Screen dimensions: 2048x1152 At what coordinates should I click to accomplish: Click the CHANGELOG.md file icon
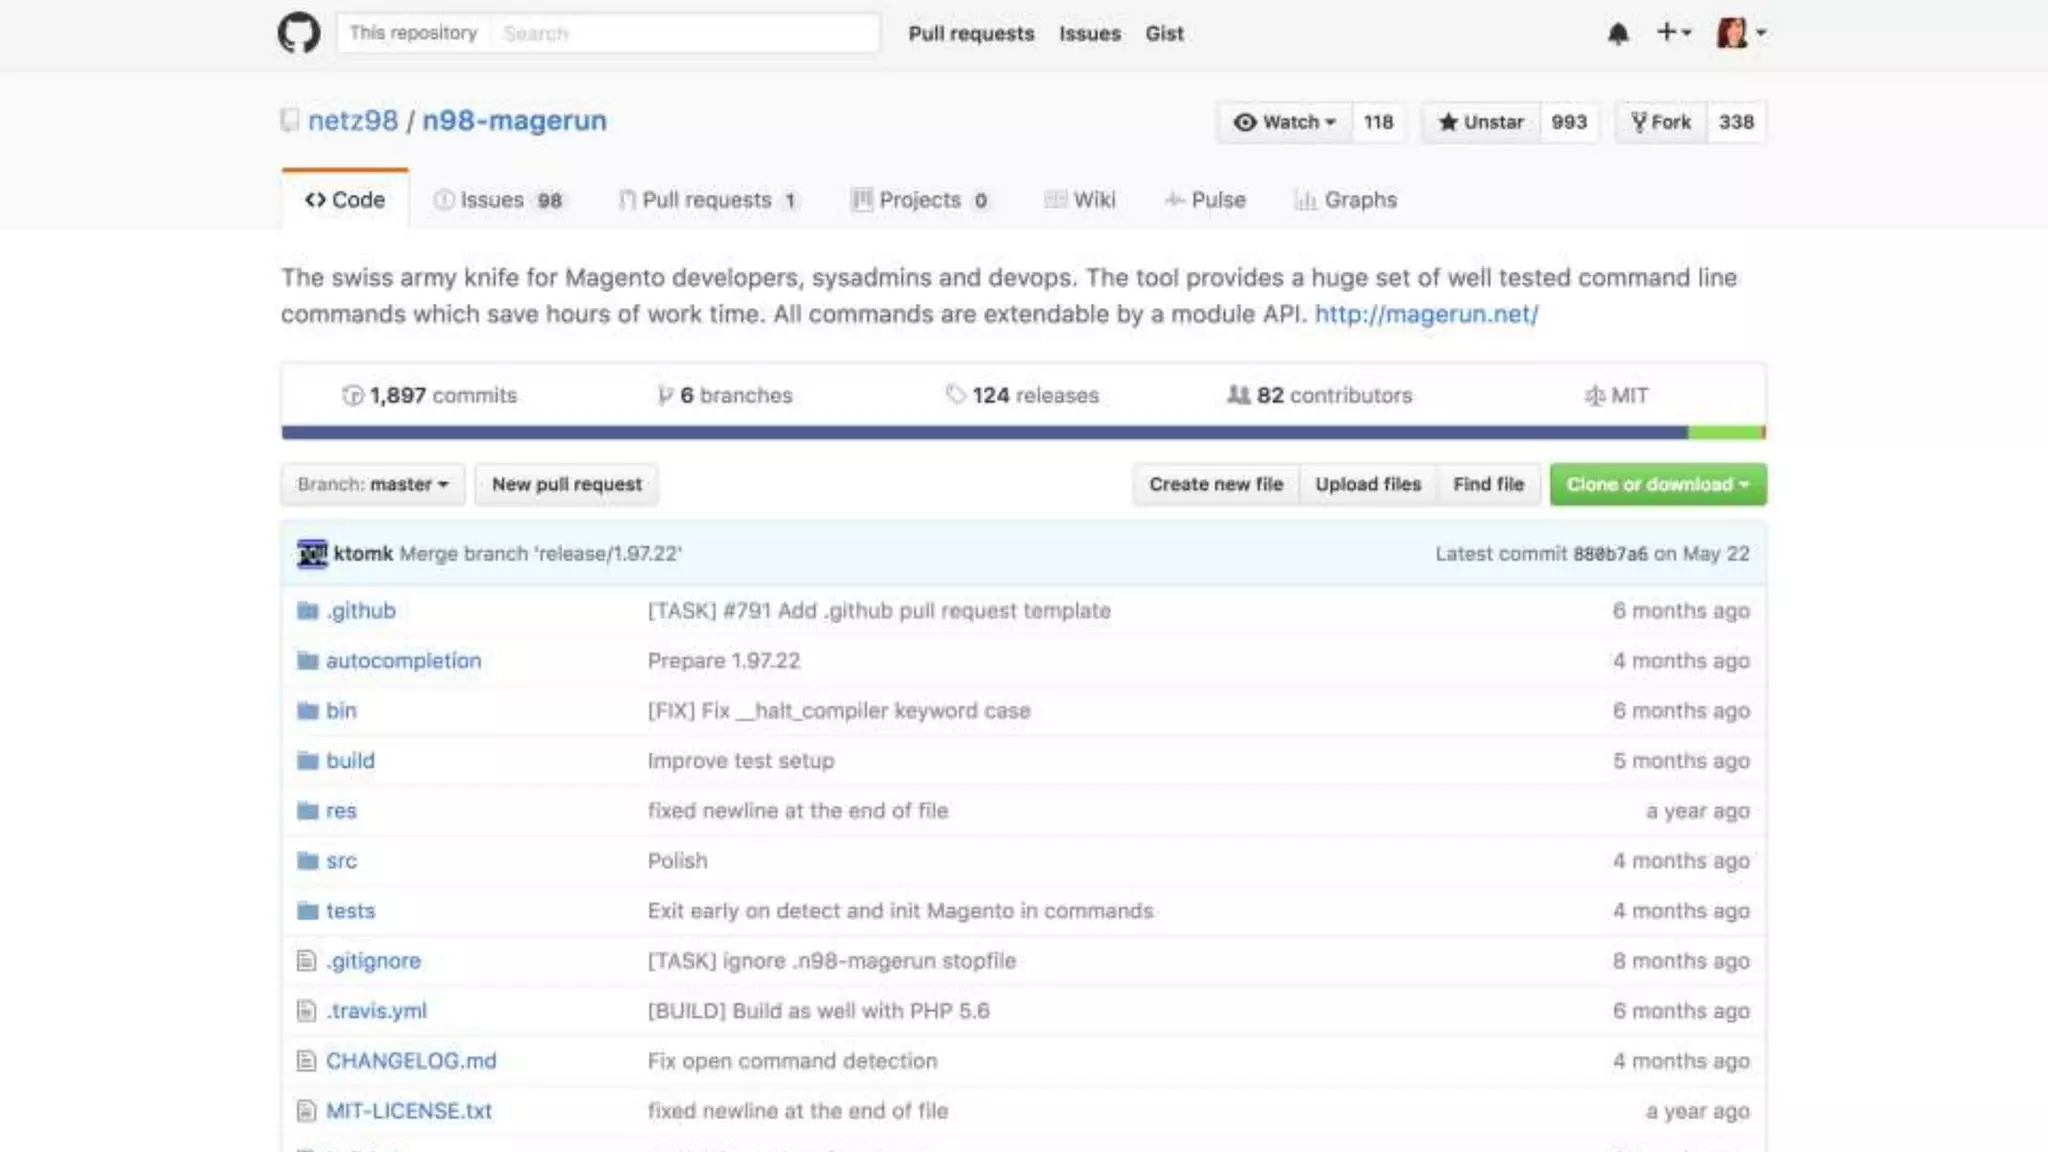pos(307,1061)
